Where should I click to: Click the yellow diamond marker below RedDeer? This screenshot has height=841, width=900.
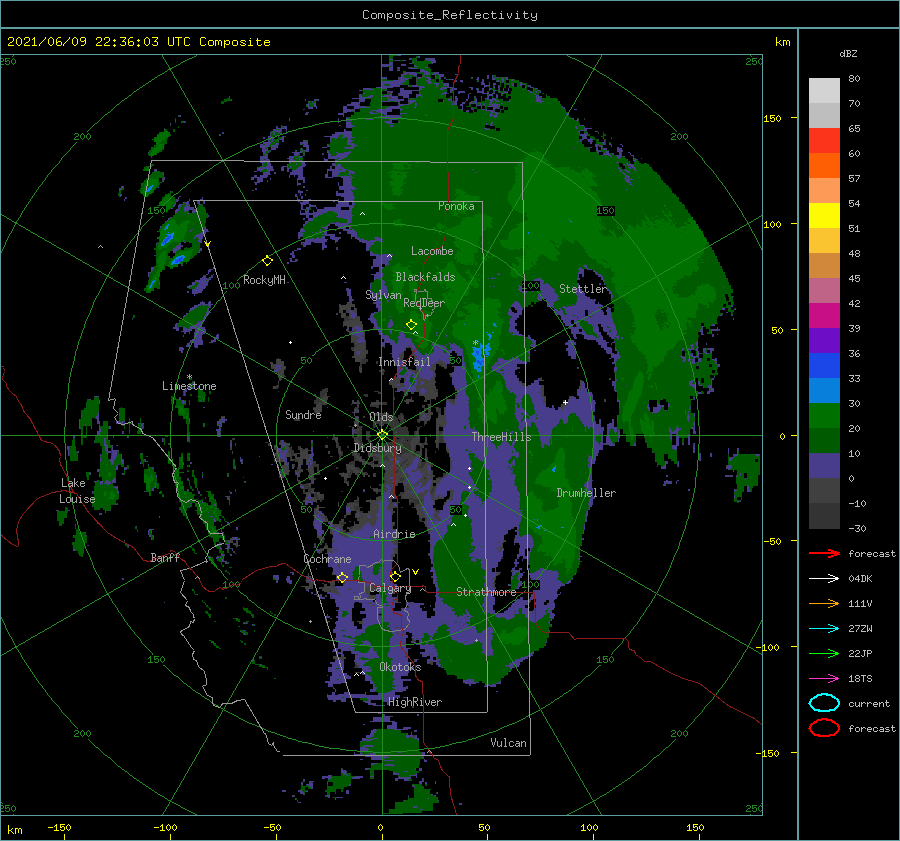click(411, 325)
